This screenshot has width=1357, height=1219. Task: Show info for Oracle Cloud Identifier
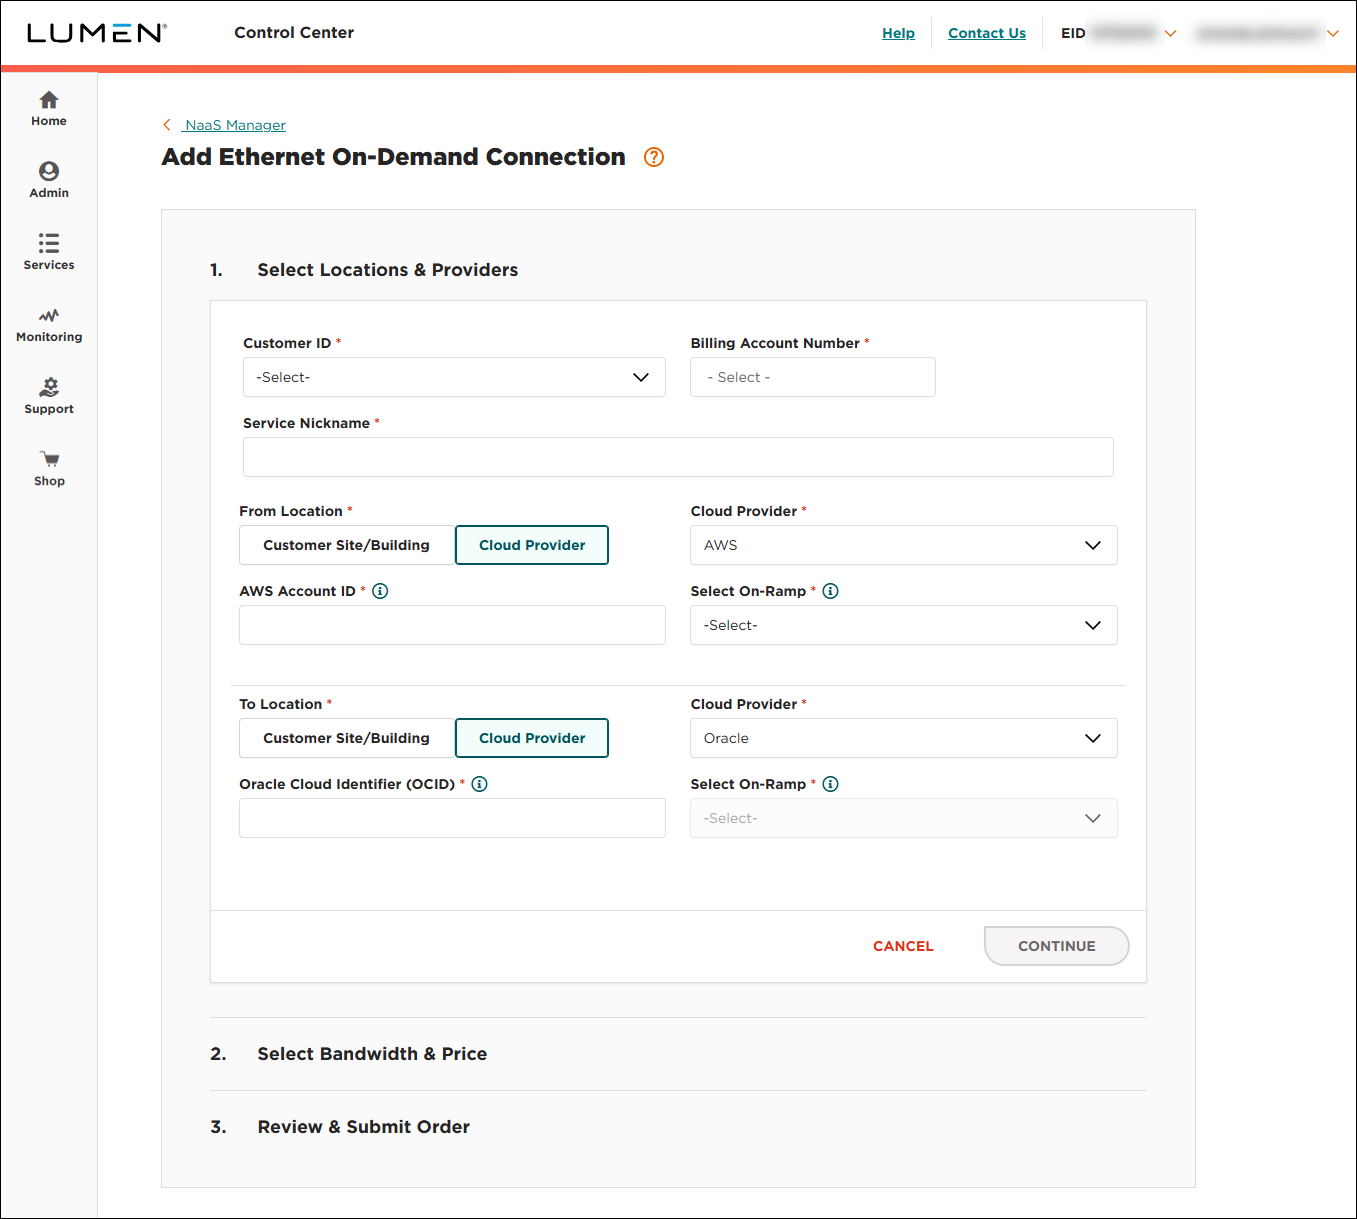(x=479, y=784)
